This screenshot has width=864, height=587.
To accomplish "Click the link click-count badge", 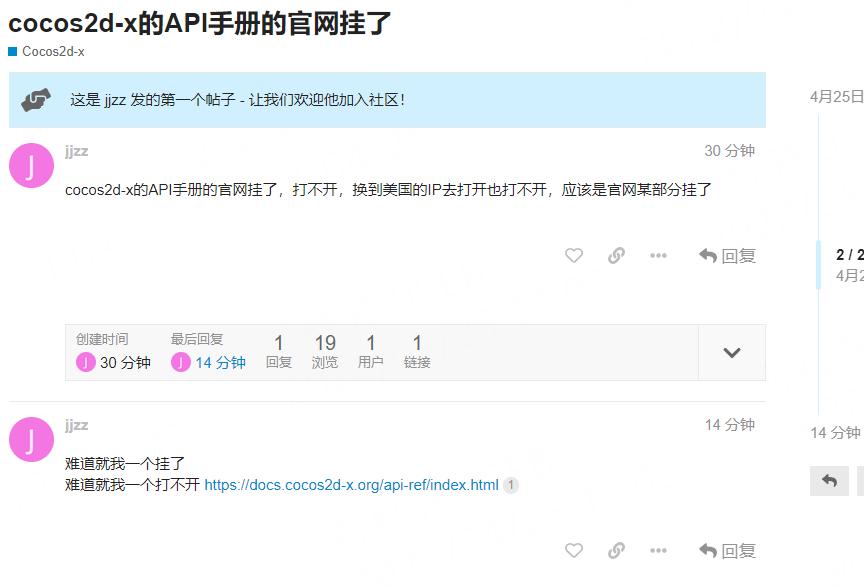I will (511, 485).
